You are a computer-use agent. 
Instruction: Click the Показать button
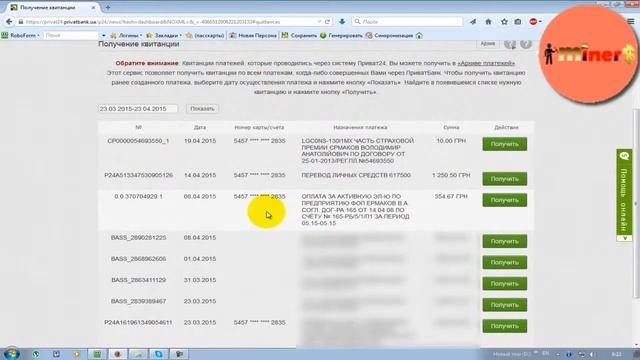[x=202, y=109]
